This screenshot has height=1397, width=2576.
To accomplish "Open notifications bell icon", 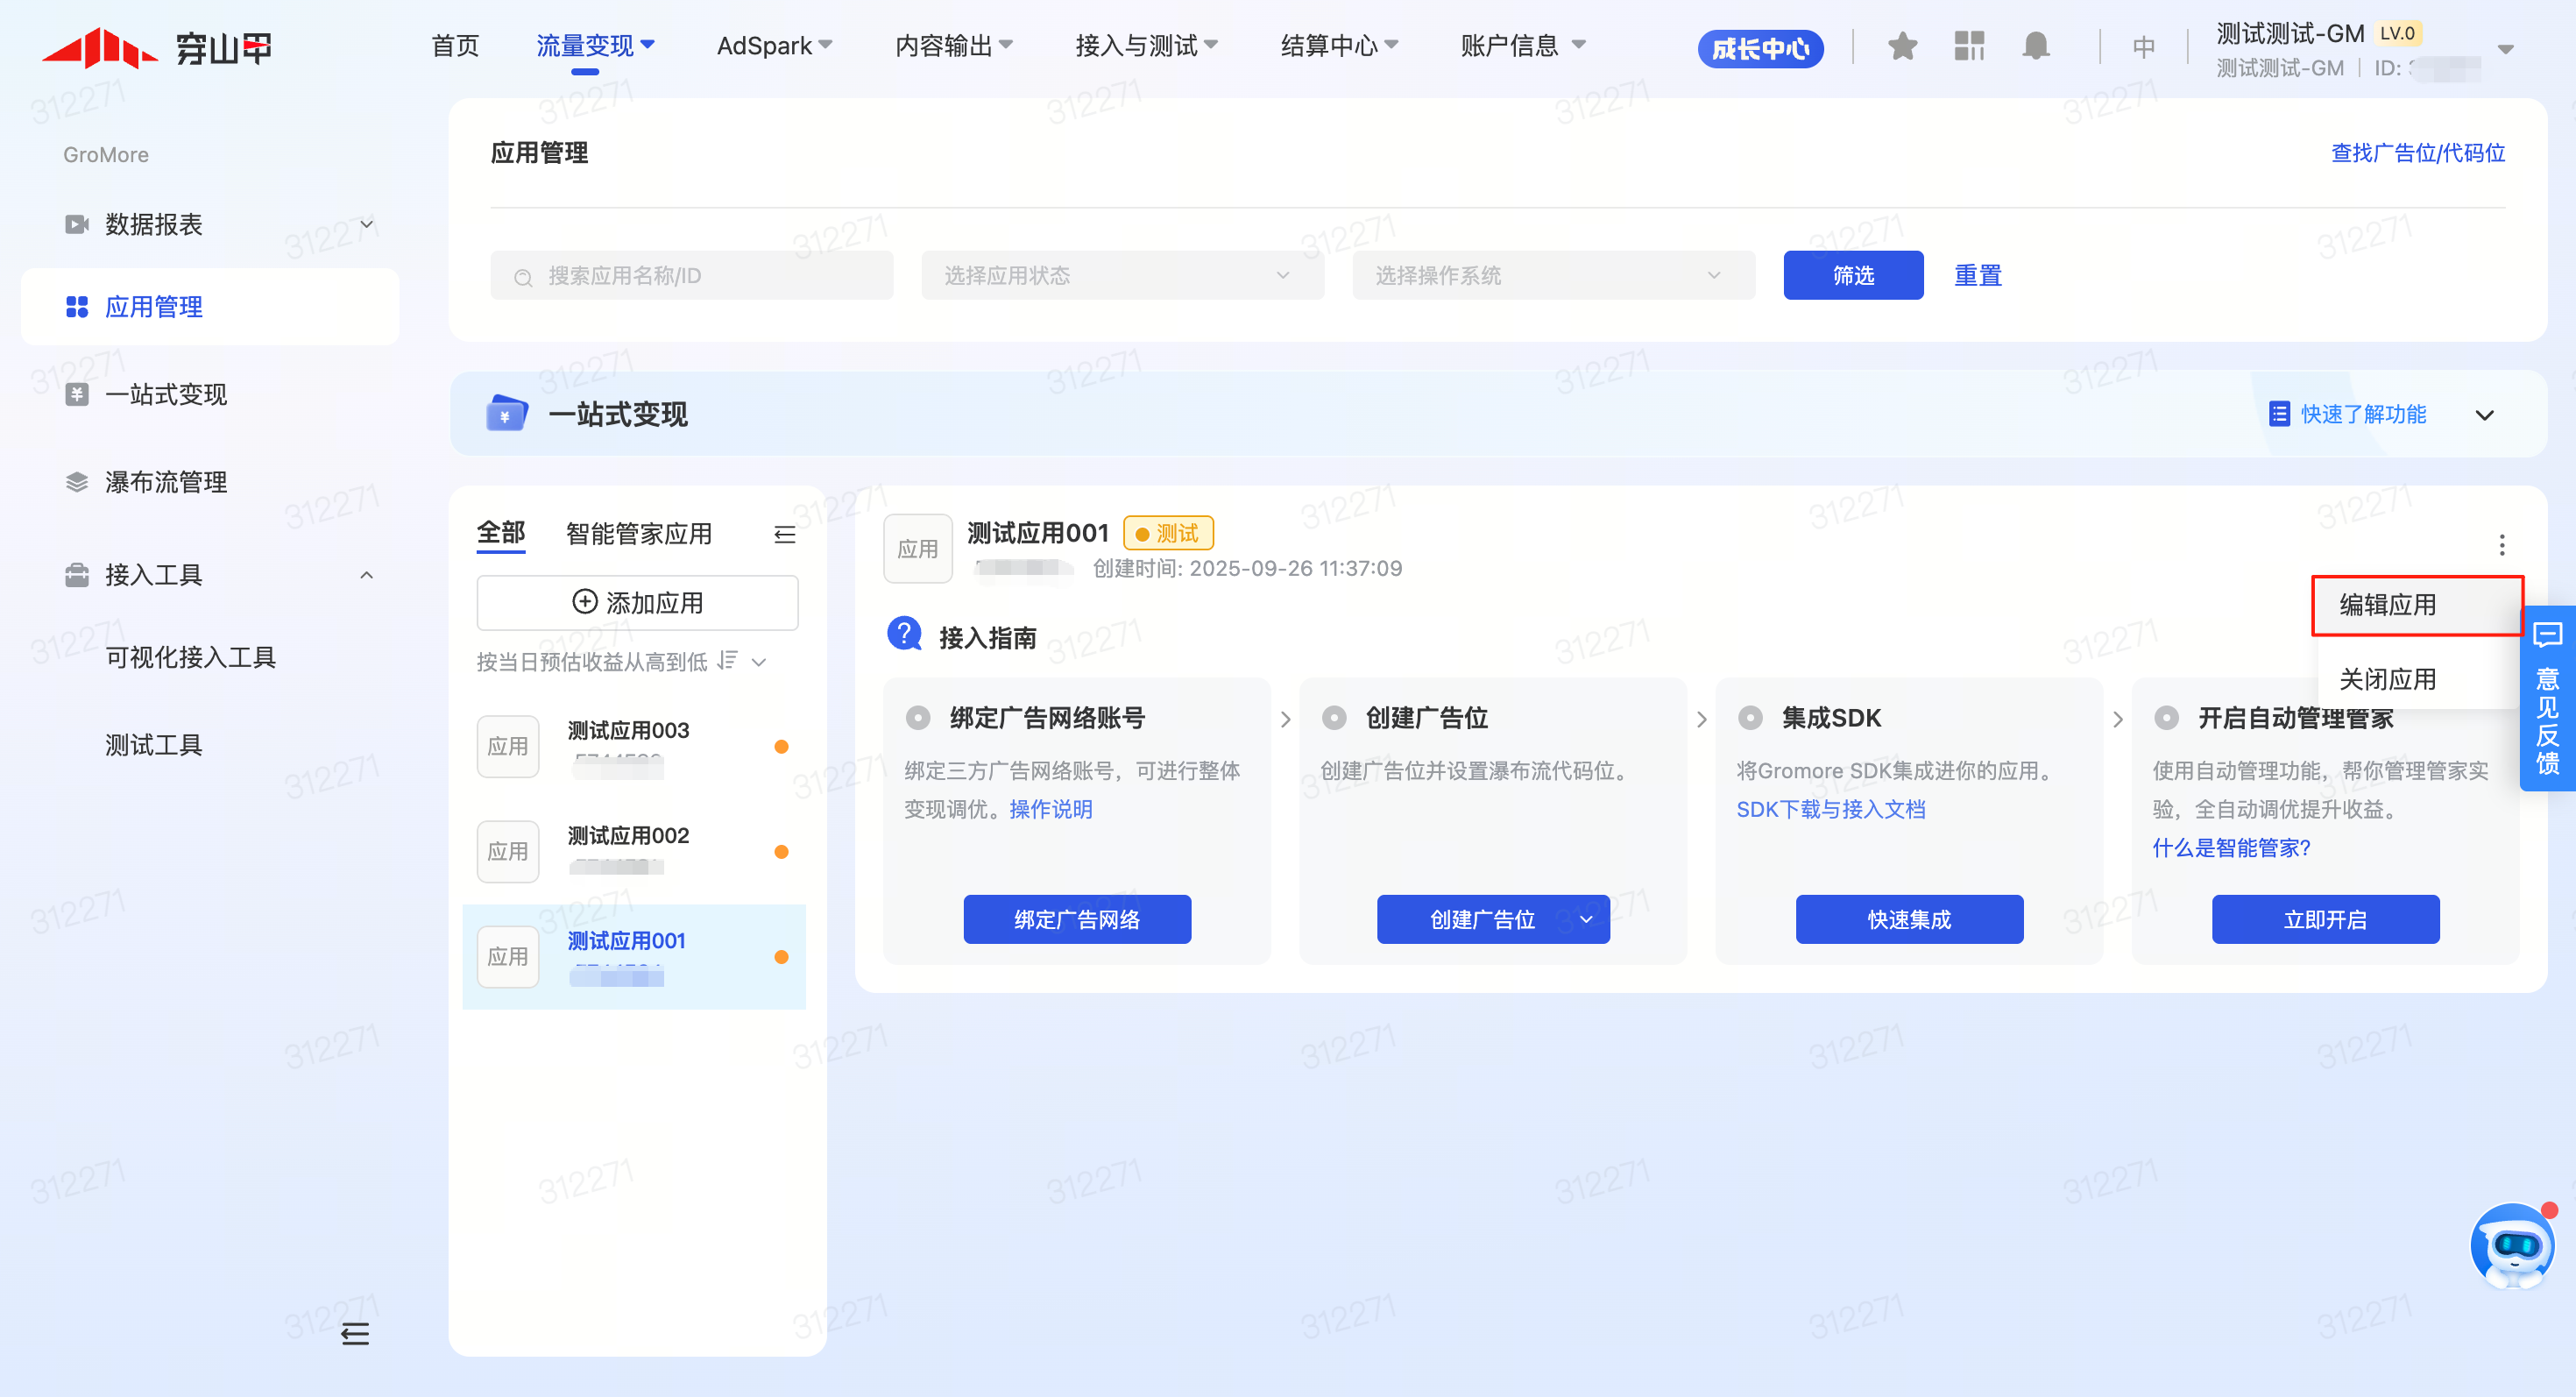I will coord(2036,46).
